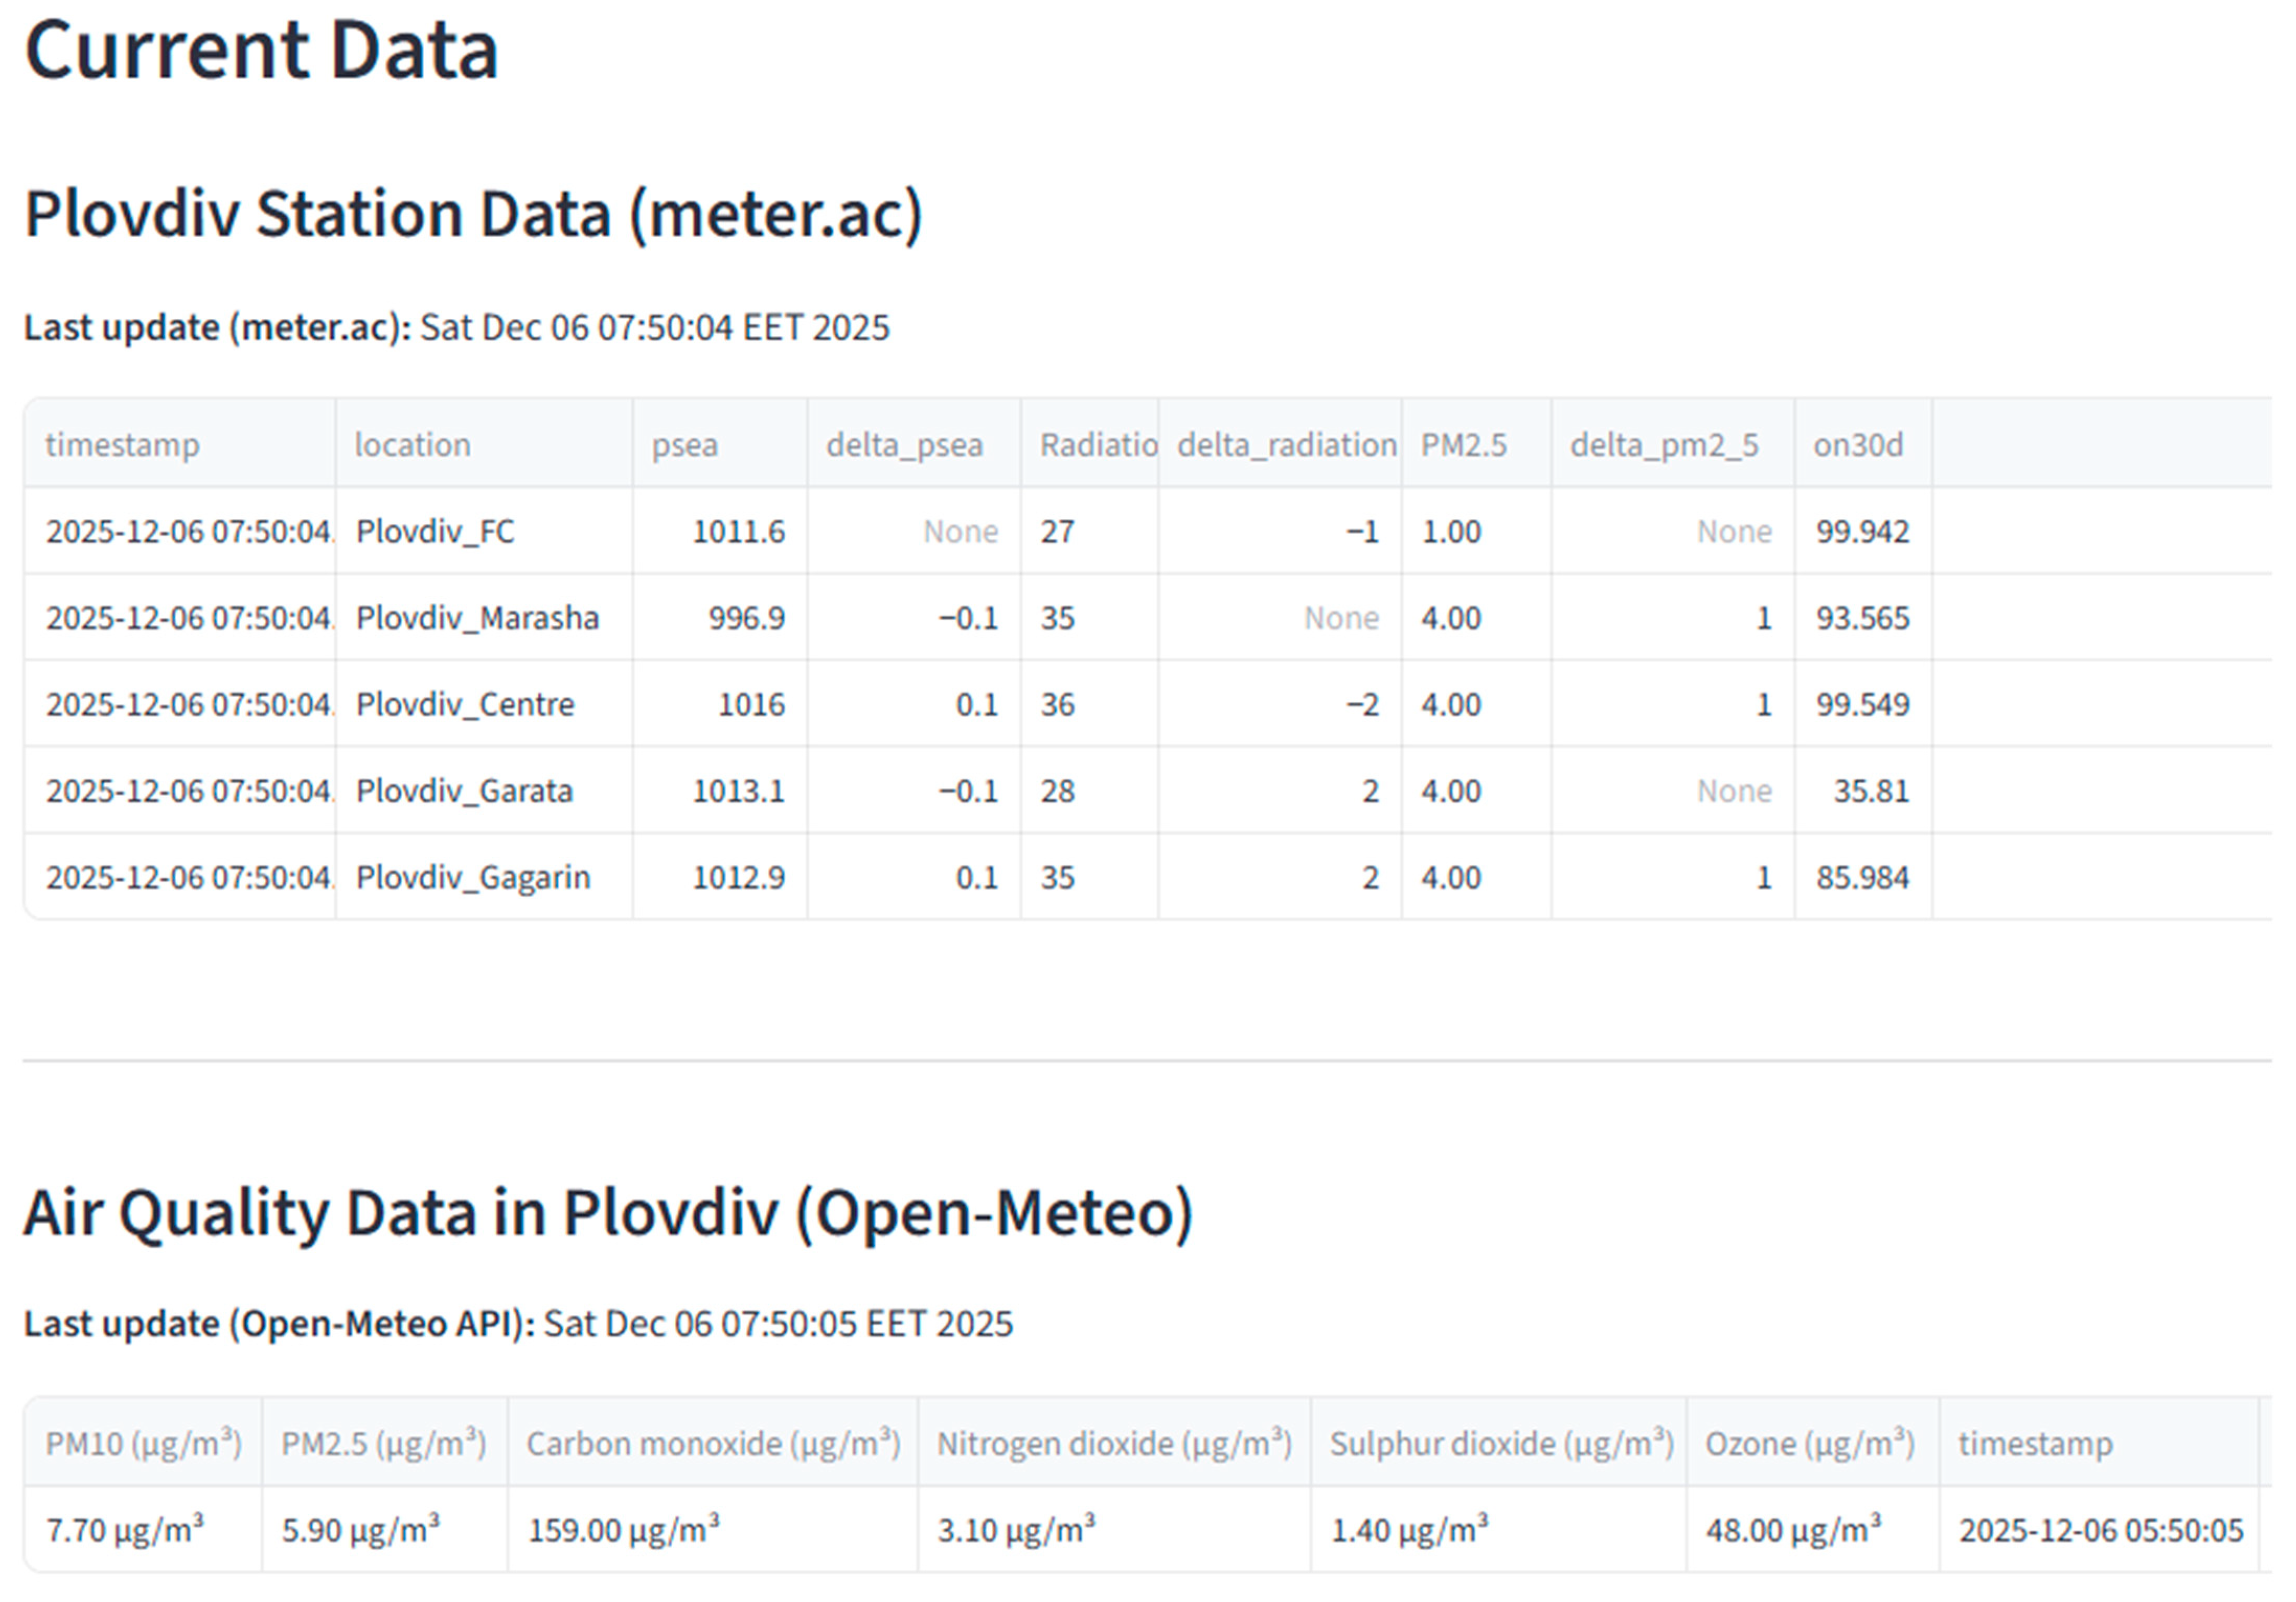The width and height of the screenshot is (2296, 1602).
Task: Select the Plovdiv_Centre row location
Action: [465, 704]
